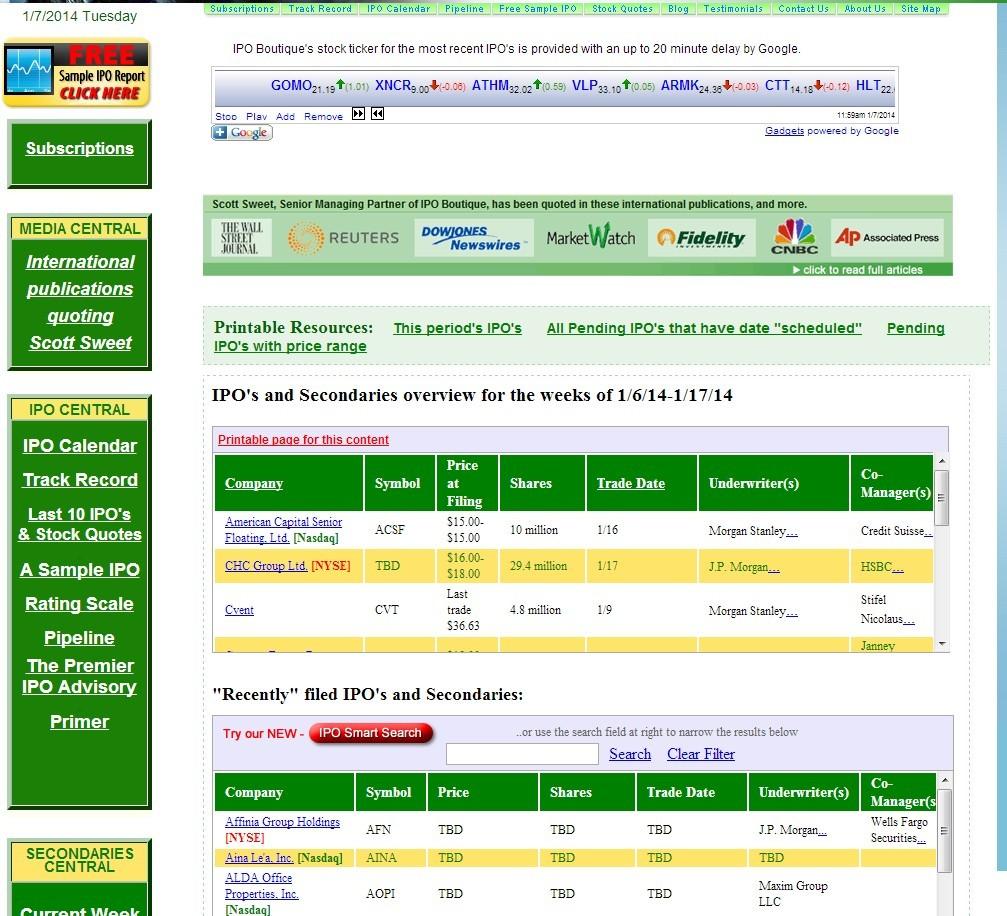This screenshot has height=916, width=1007.
Task: Click the Clear Filter link
Action: point(701,754)
